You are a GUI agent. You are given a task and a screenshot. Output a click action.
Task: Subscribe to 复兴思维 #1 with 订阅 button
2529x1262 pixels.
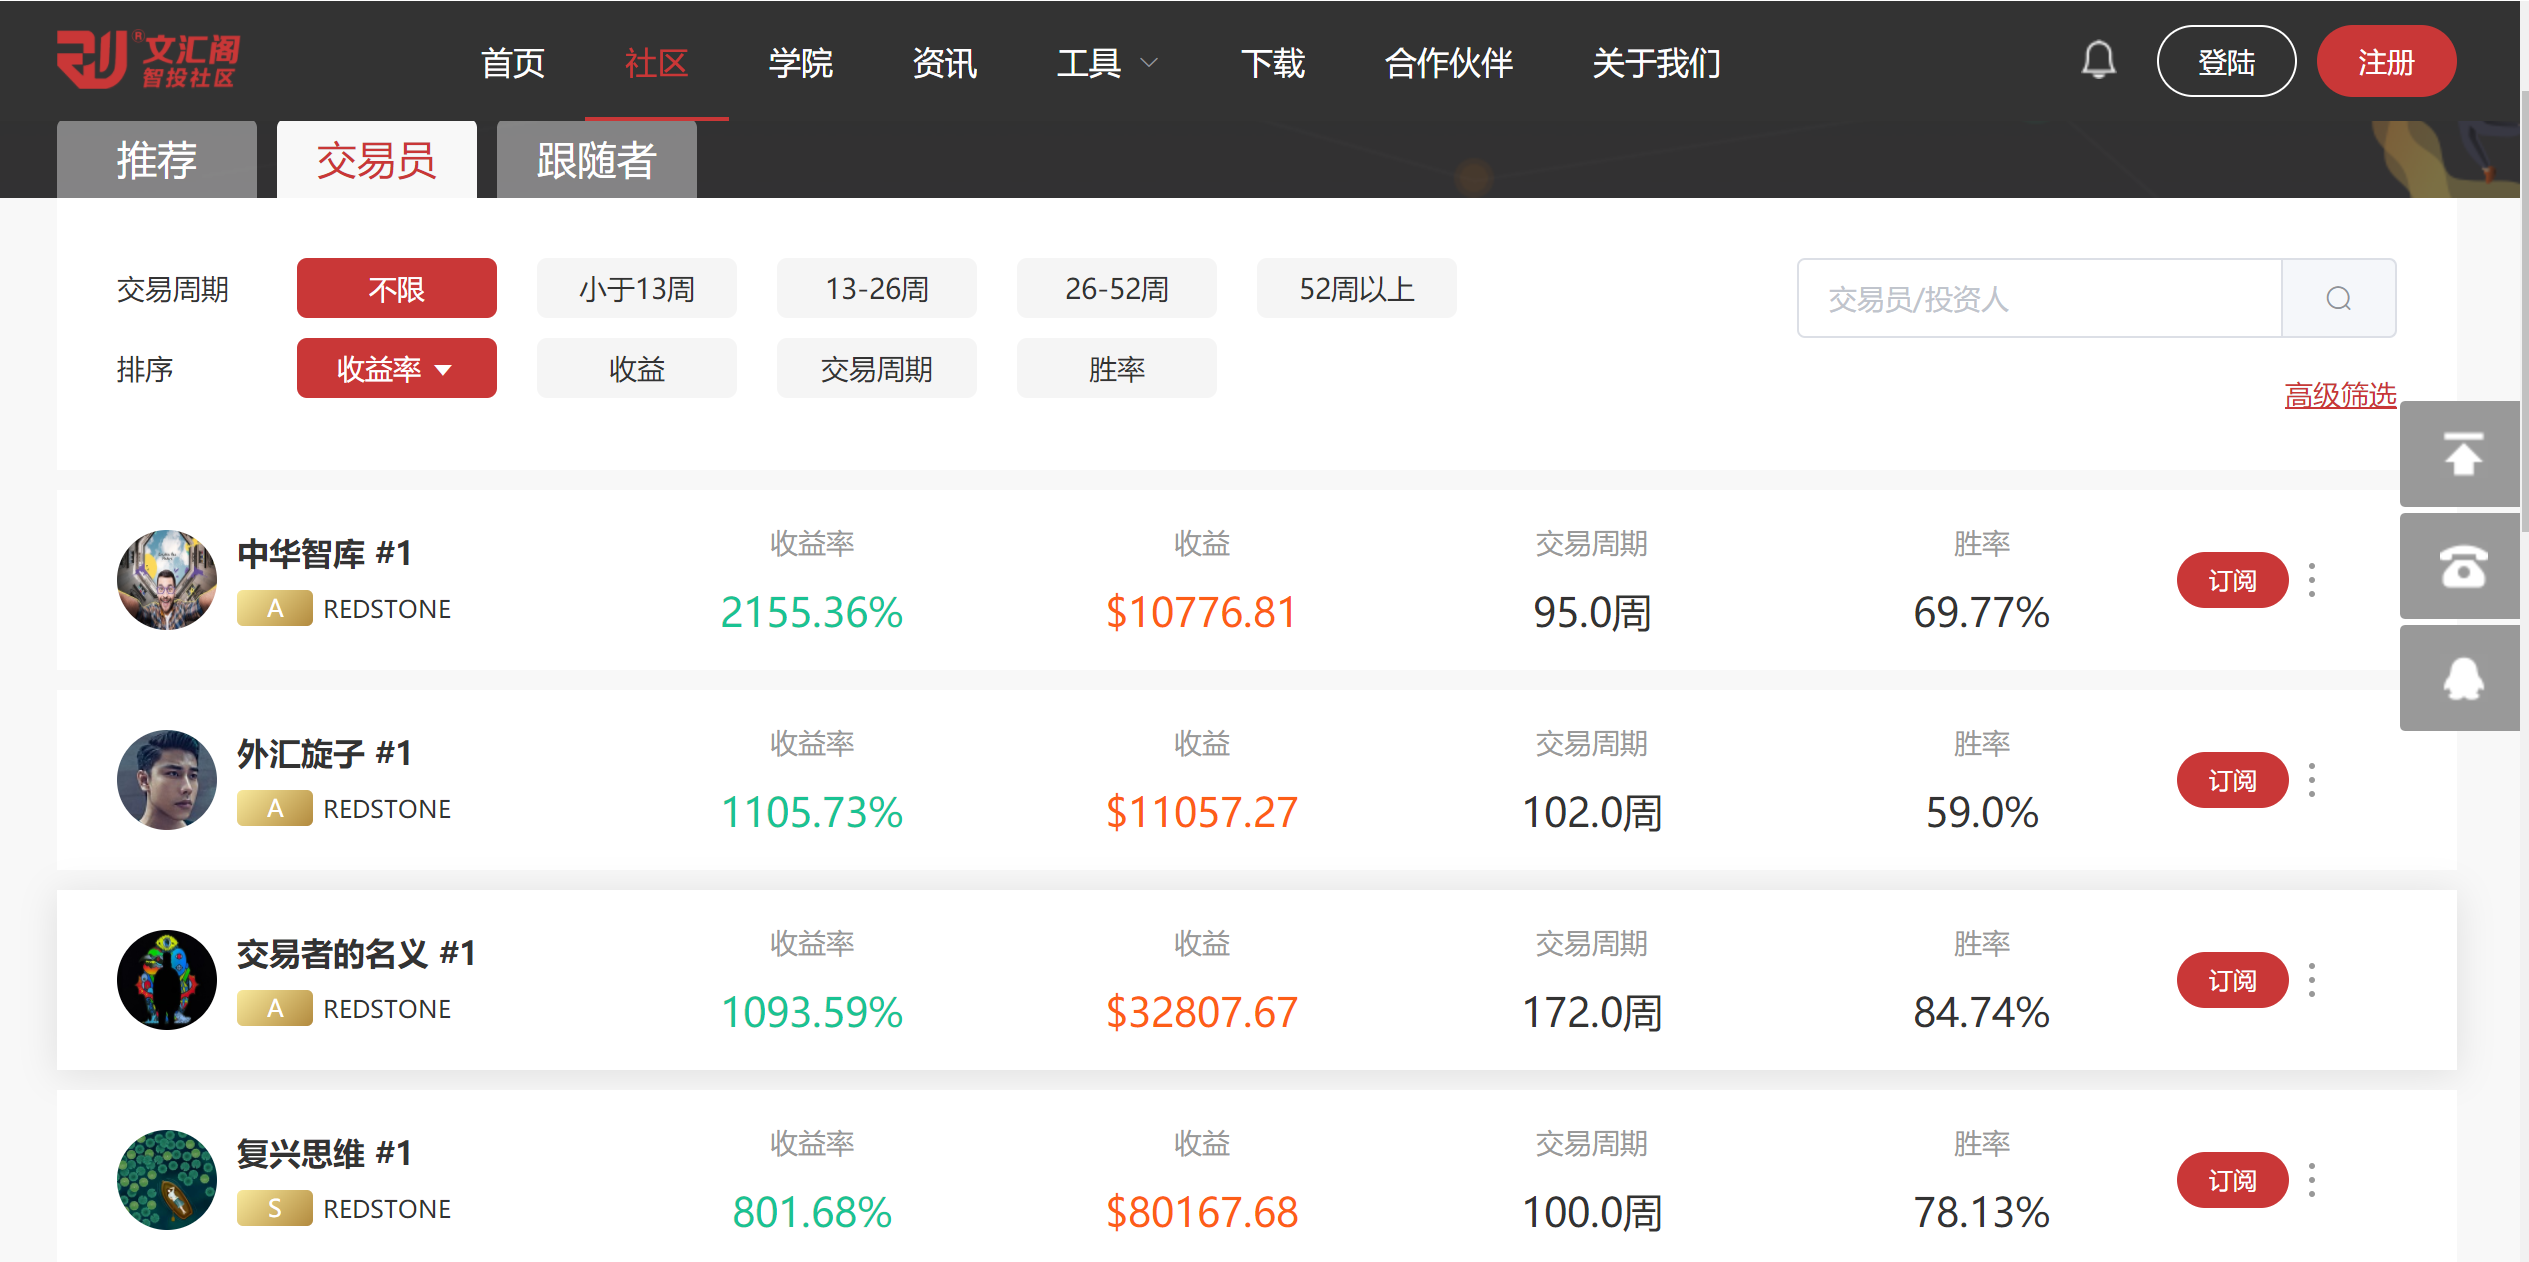tap(2231, 1180)
